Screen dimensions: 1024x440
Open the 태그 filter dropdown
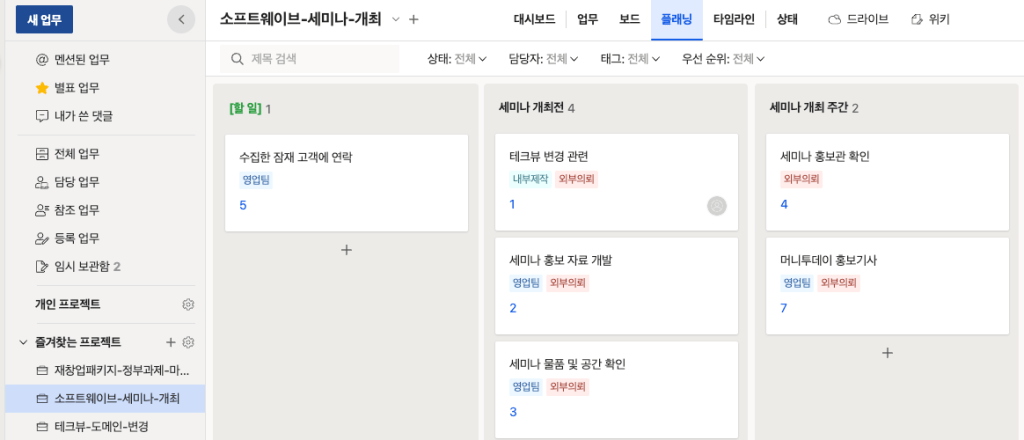coord(630,59)
